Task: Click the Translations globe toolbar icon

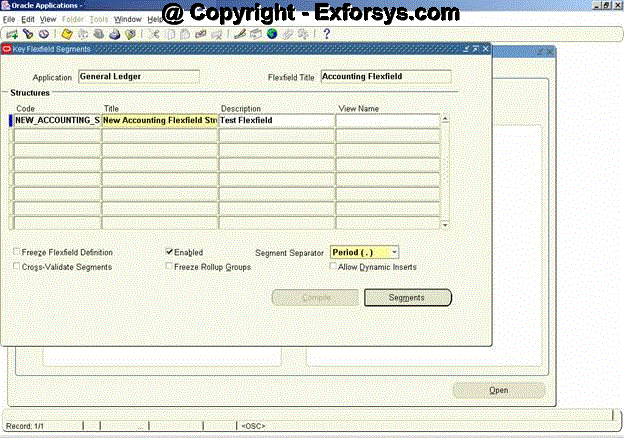Action: point(272,34)
